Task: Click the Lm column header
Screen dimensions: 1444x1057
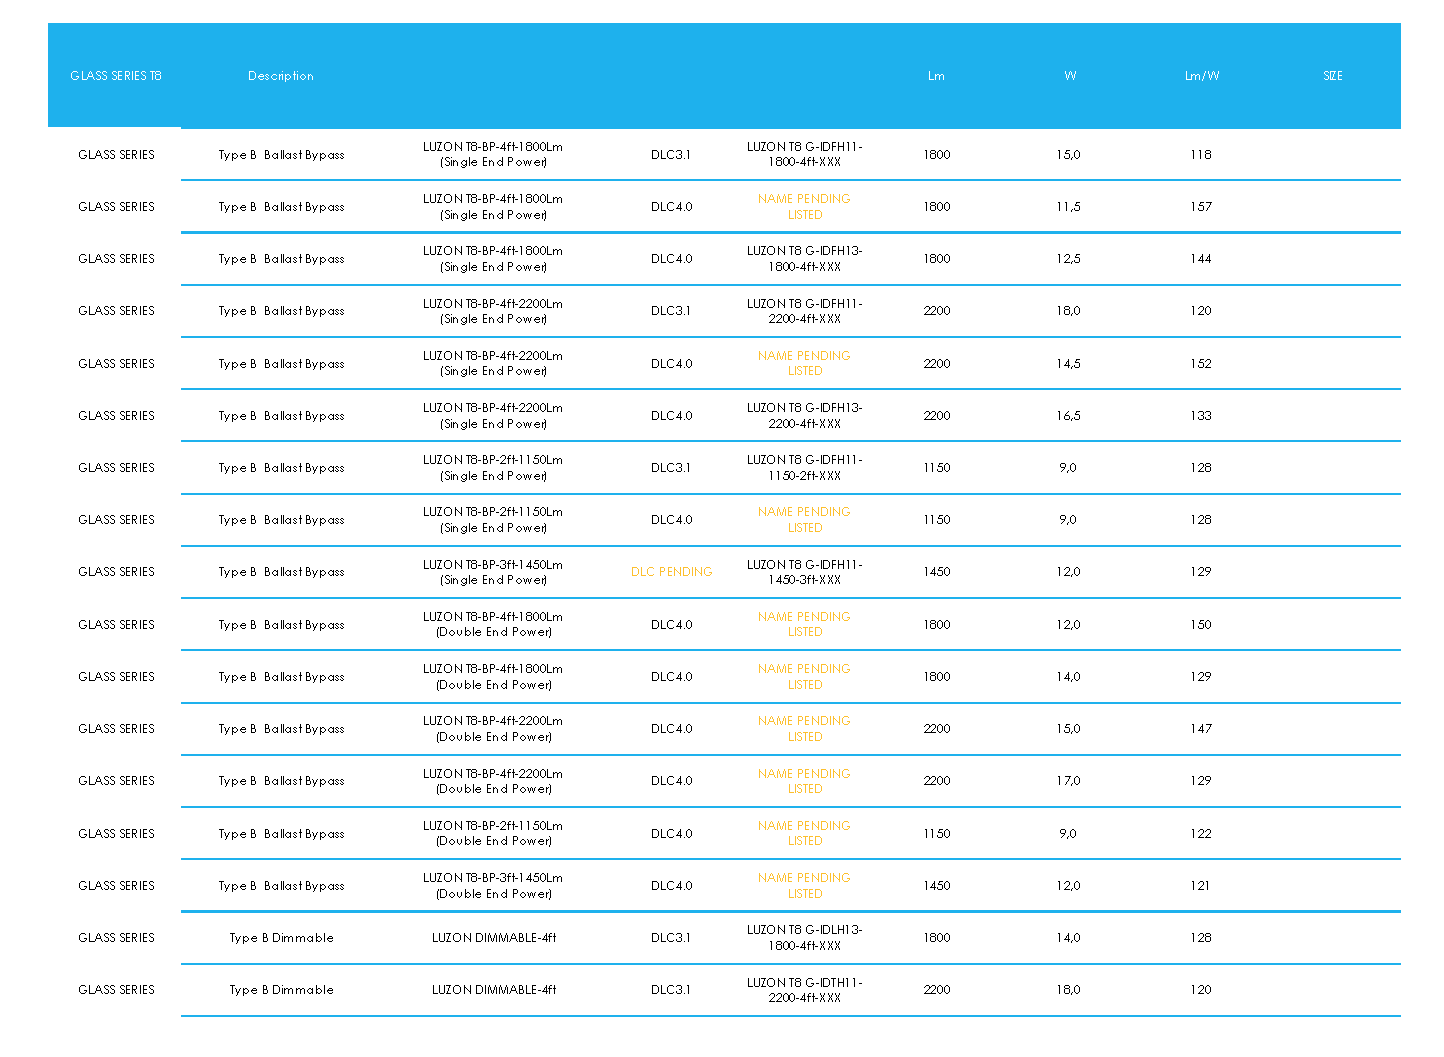Action: [936, 76]
